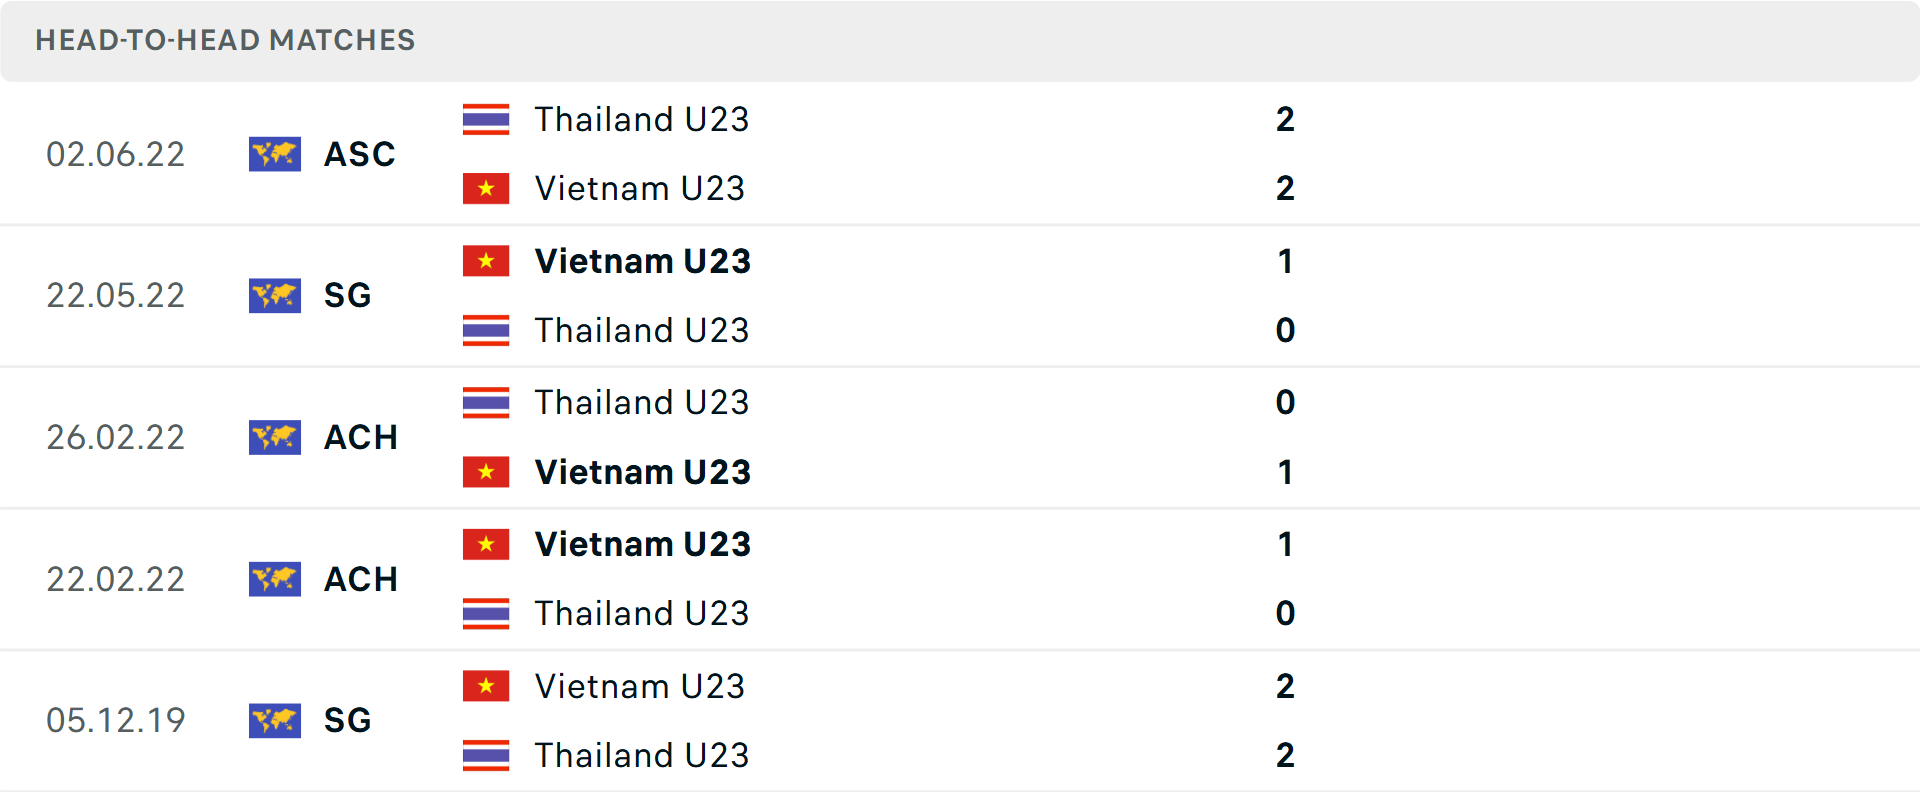The image size is (1920, 792).
Task: Click the score 2 of Thailand U23 first match
Action: 1286,119
